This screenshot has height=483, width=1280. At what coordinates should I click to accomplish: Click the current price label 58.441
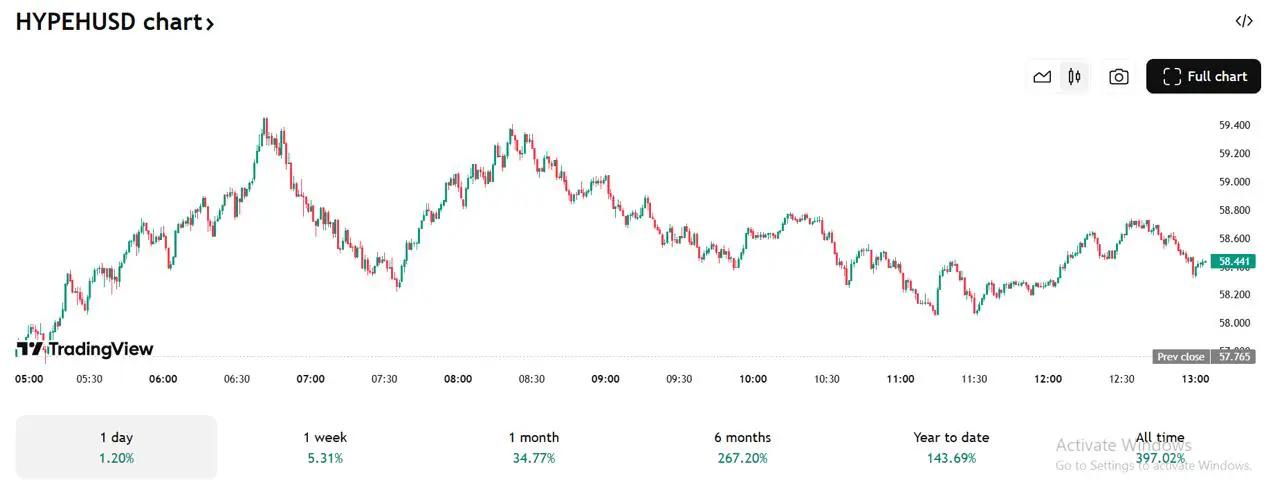tap(1233, 262)
